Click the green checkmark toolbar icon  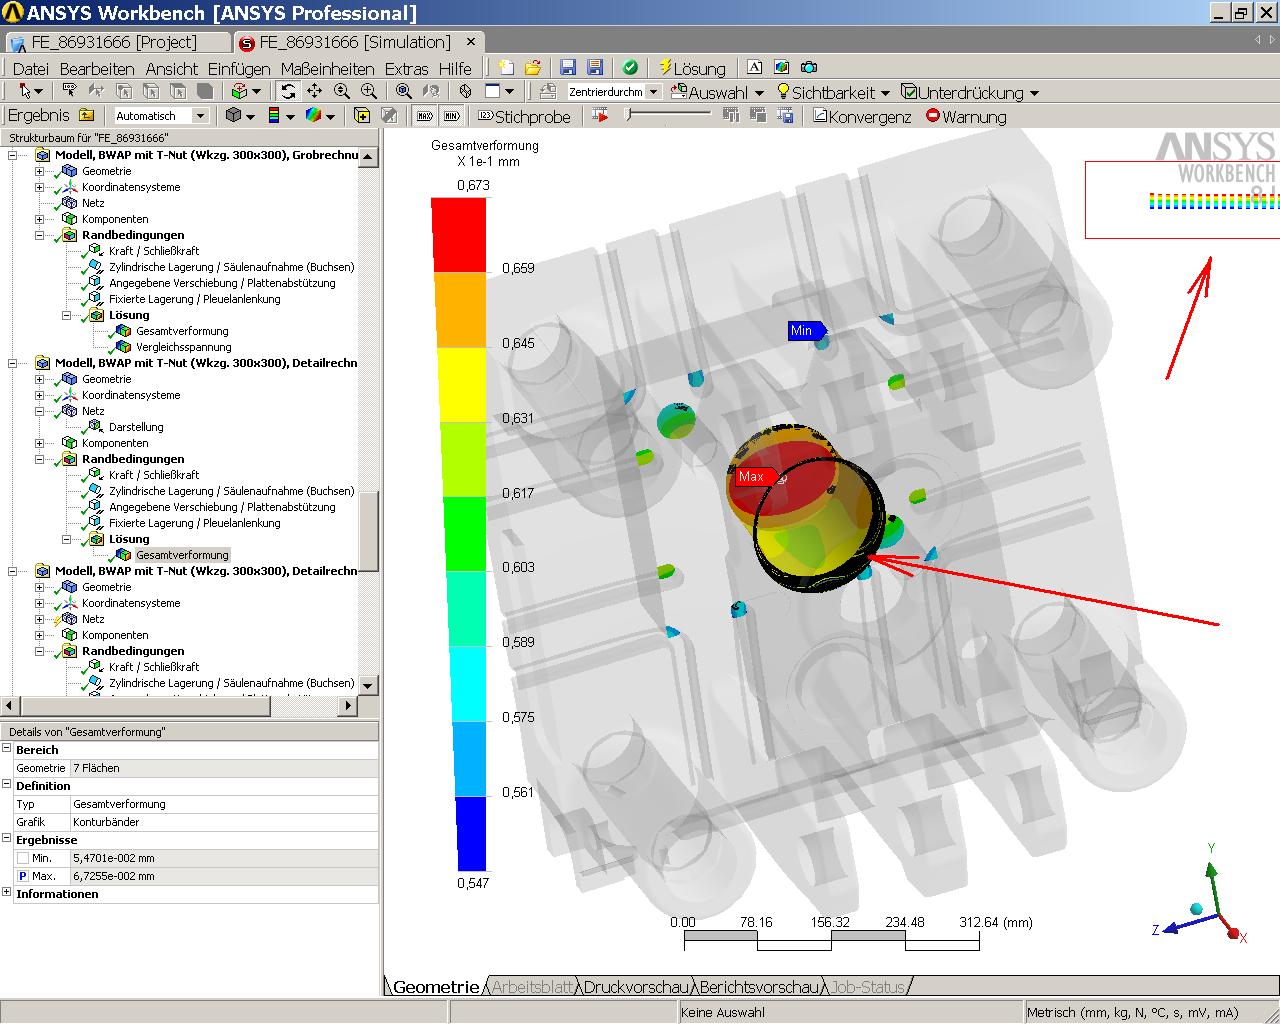point(630,67)
